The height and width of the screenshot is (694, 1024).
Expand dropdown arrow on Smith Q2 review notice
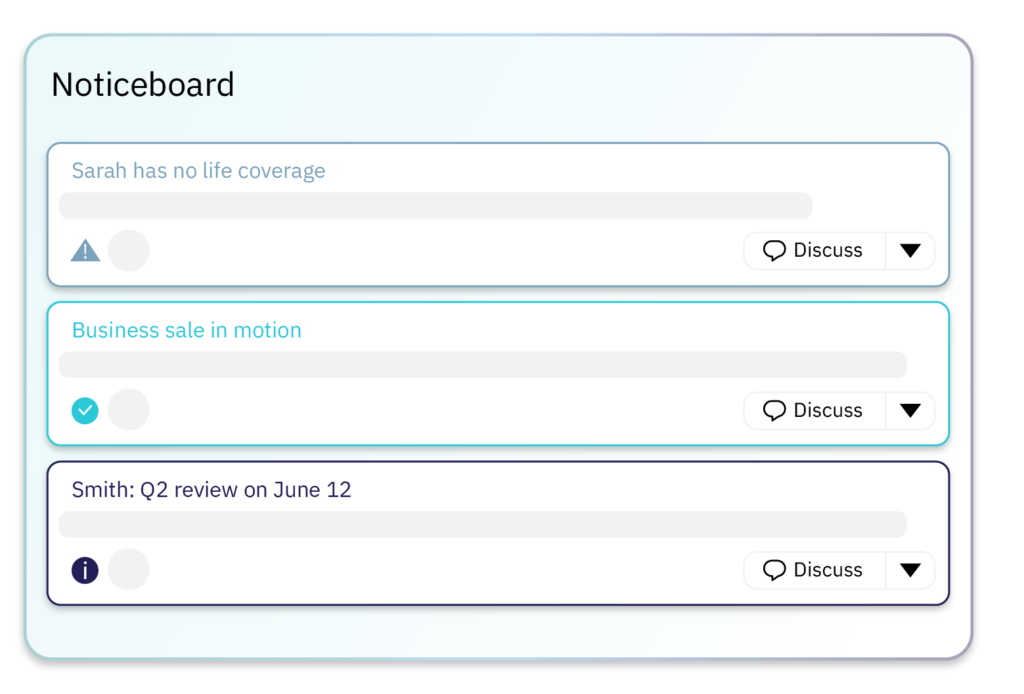tap(910, 570)
